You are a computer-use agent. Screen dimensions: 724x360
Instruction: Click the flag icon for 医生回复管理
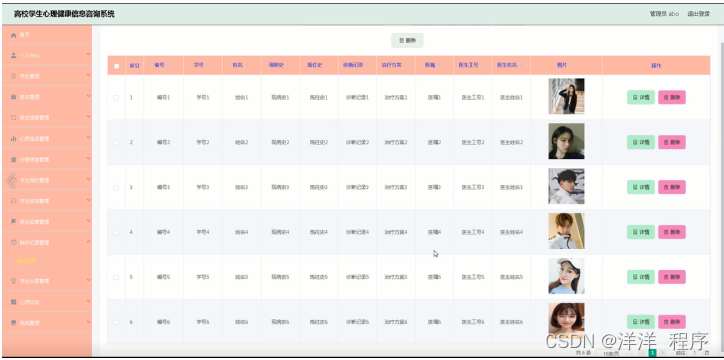13,222
